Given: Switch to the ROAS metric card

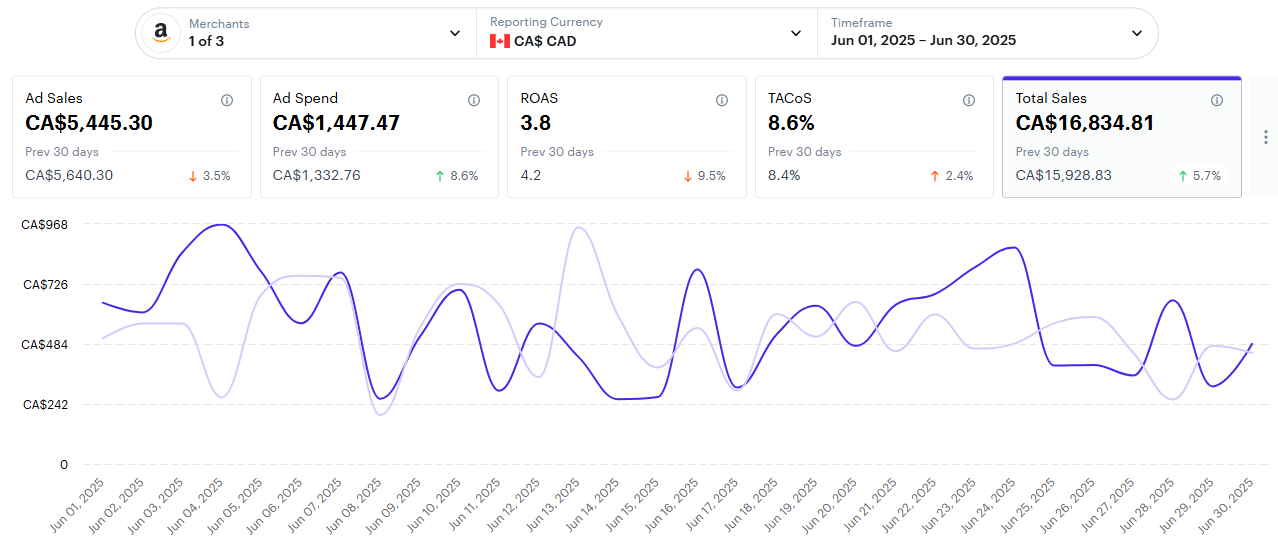Looking at the screenshot, I should (627, 137).
